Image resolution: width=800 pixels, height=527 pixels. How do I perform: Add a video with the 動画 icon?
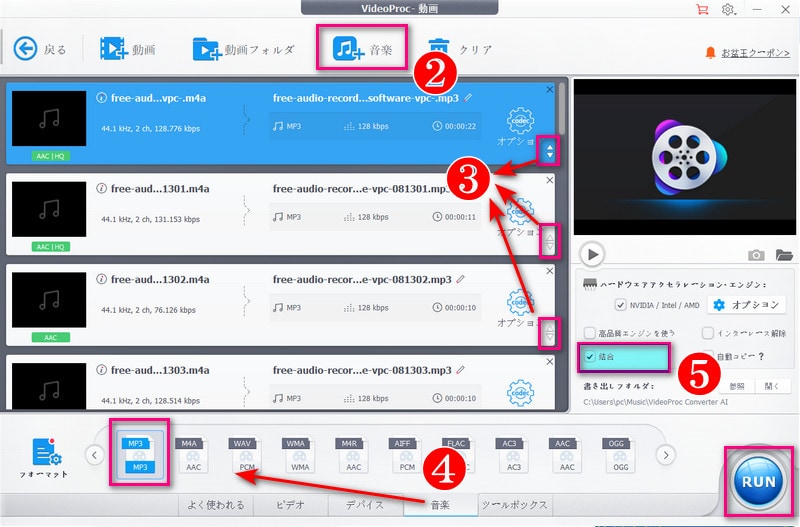point(128,49)
